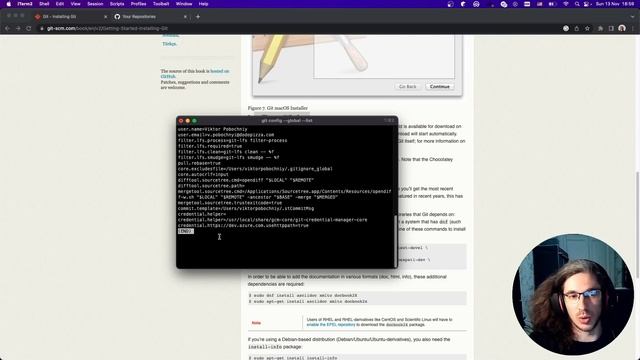Expand the tab search chevron

[633, 17]
